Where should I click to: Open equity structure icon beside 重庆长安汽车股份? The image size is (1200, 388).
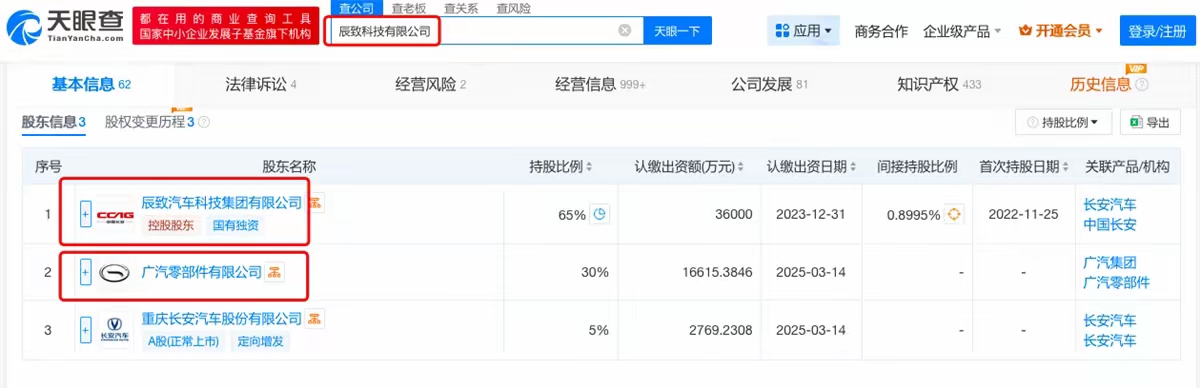315,319
